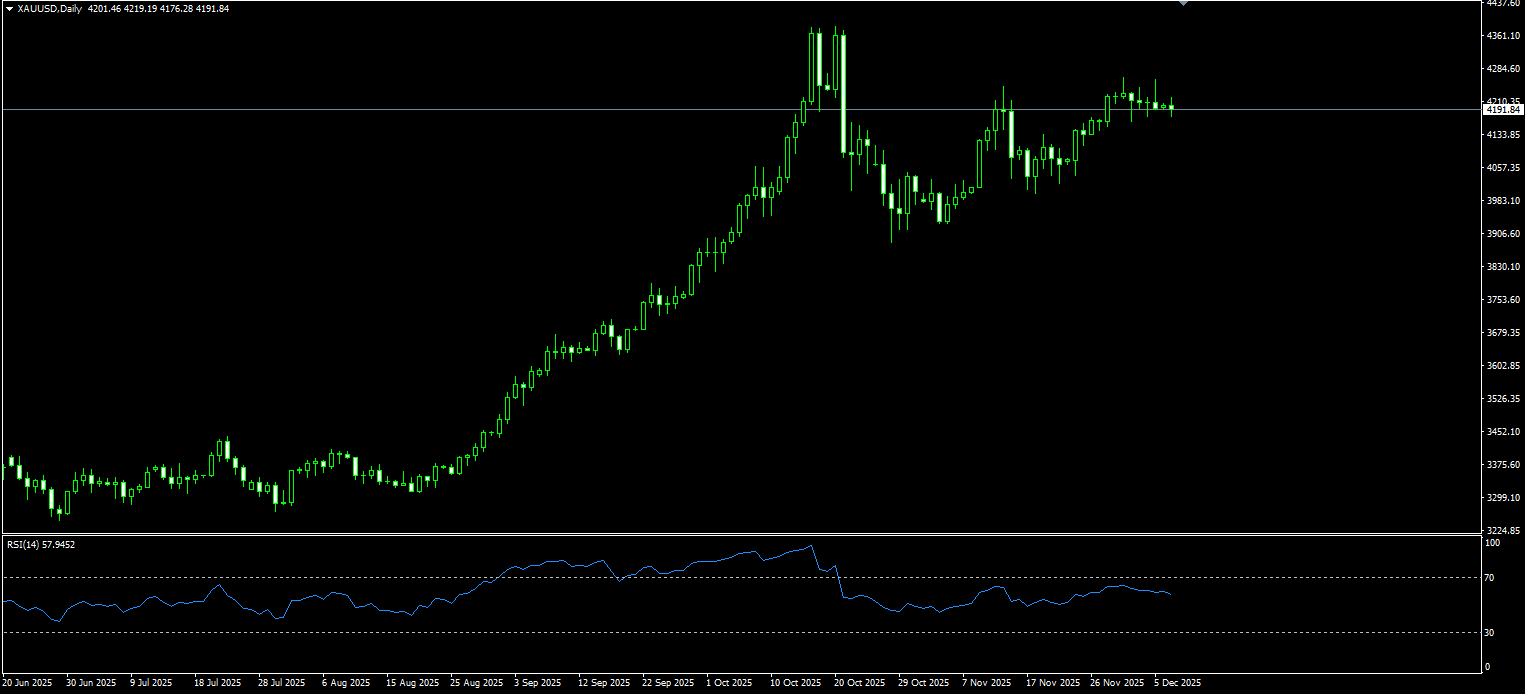This screenshot has width=1525, height=694.
Task: Click the highlighted 4191.84 price tag
Action: tap(1503, 110)
